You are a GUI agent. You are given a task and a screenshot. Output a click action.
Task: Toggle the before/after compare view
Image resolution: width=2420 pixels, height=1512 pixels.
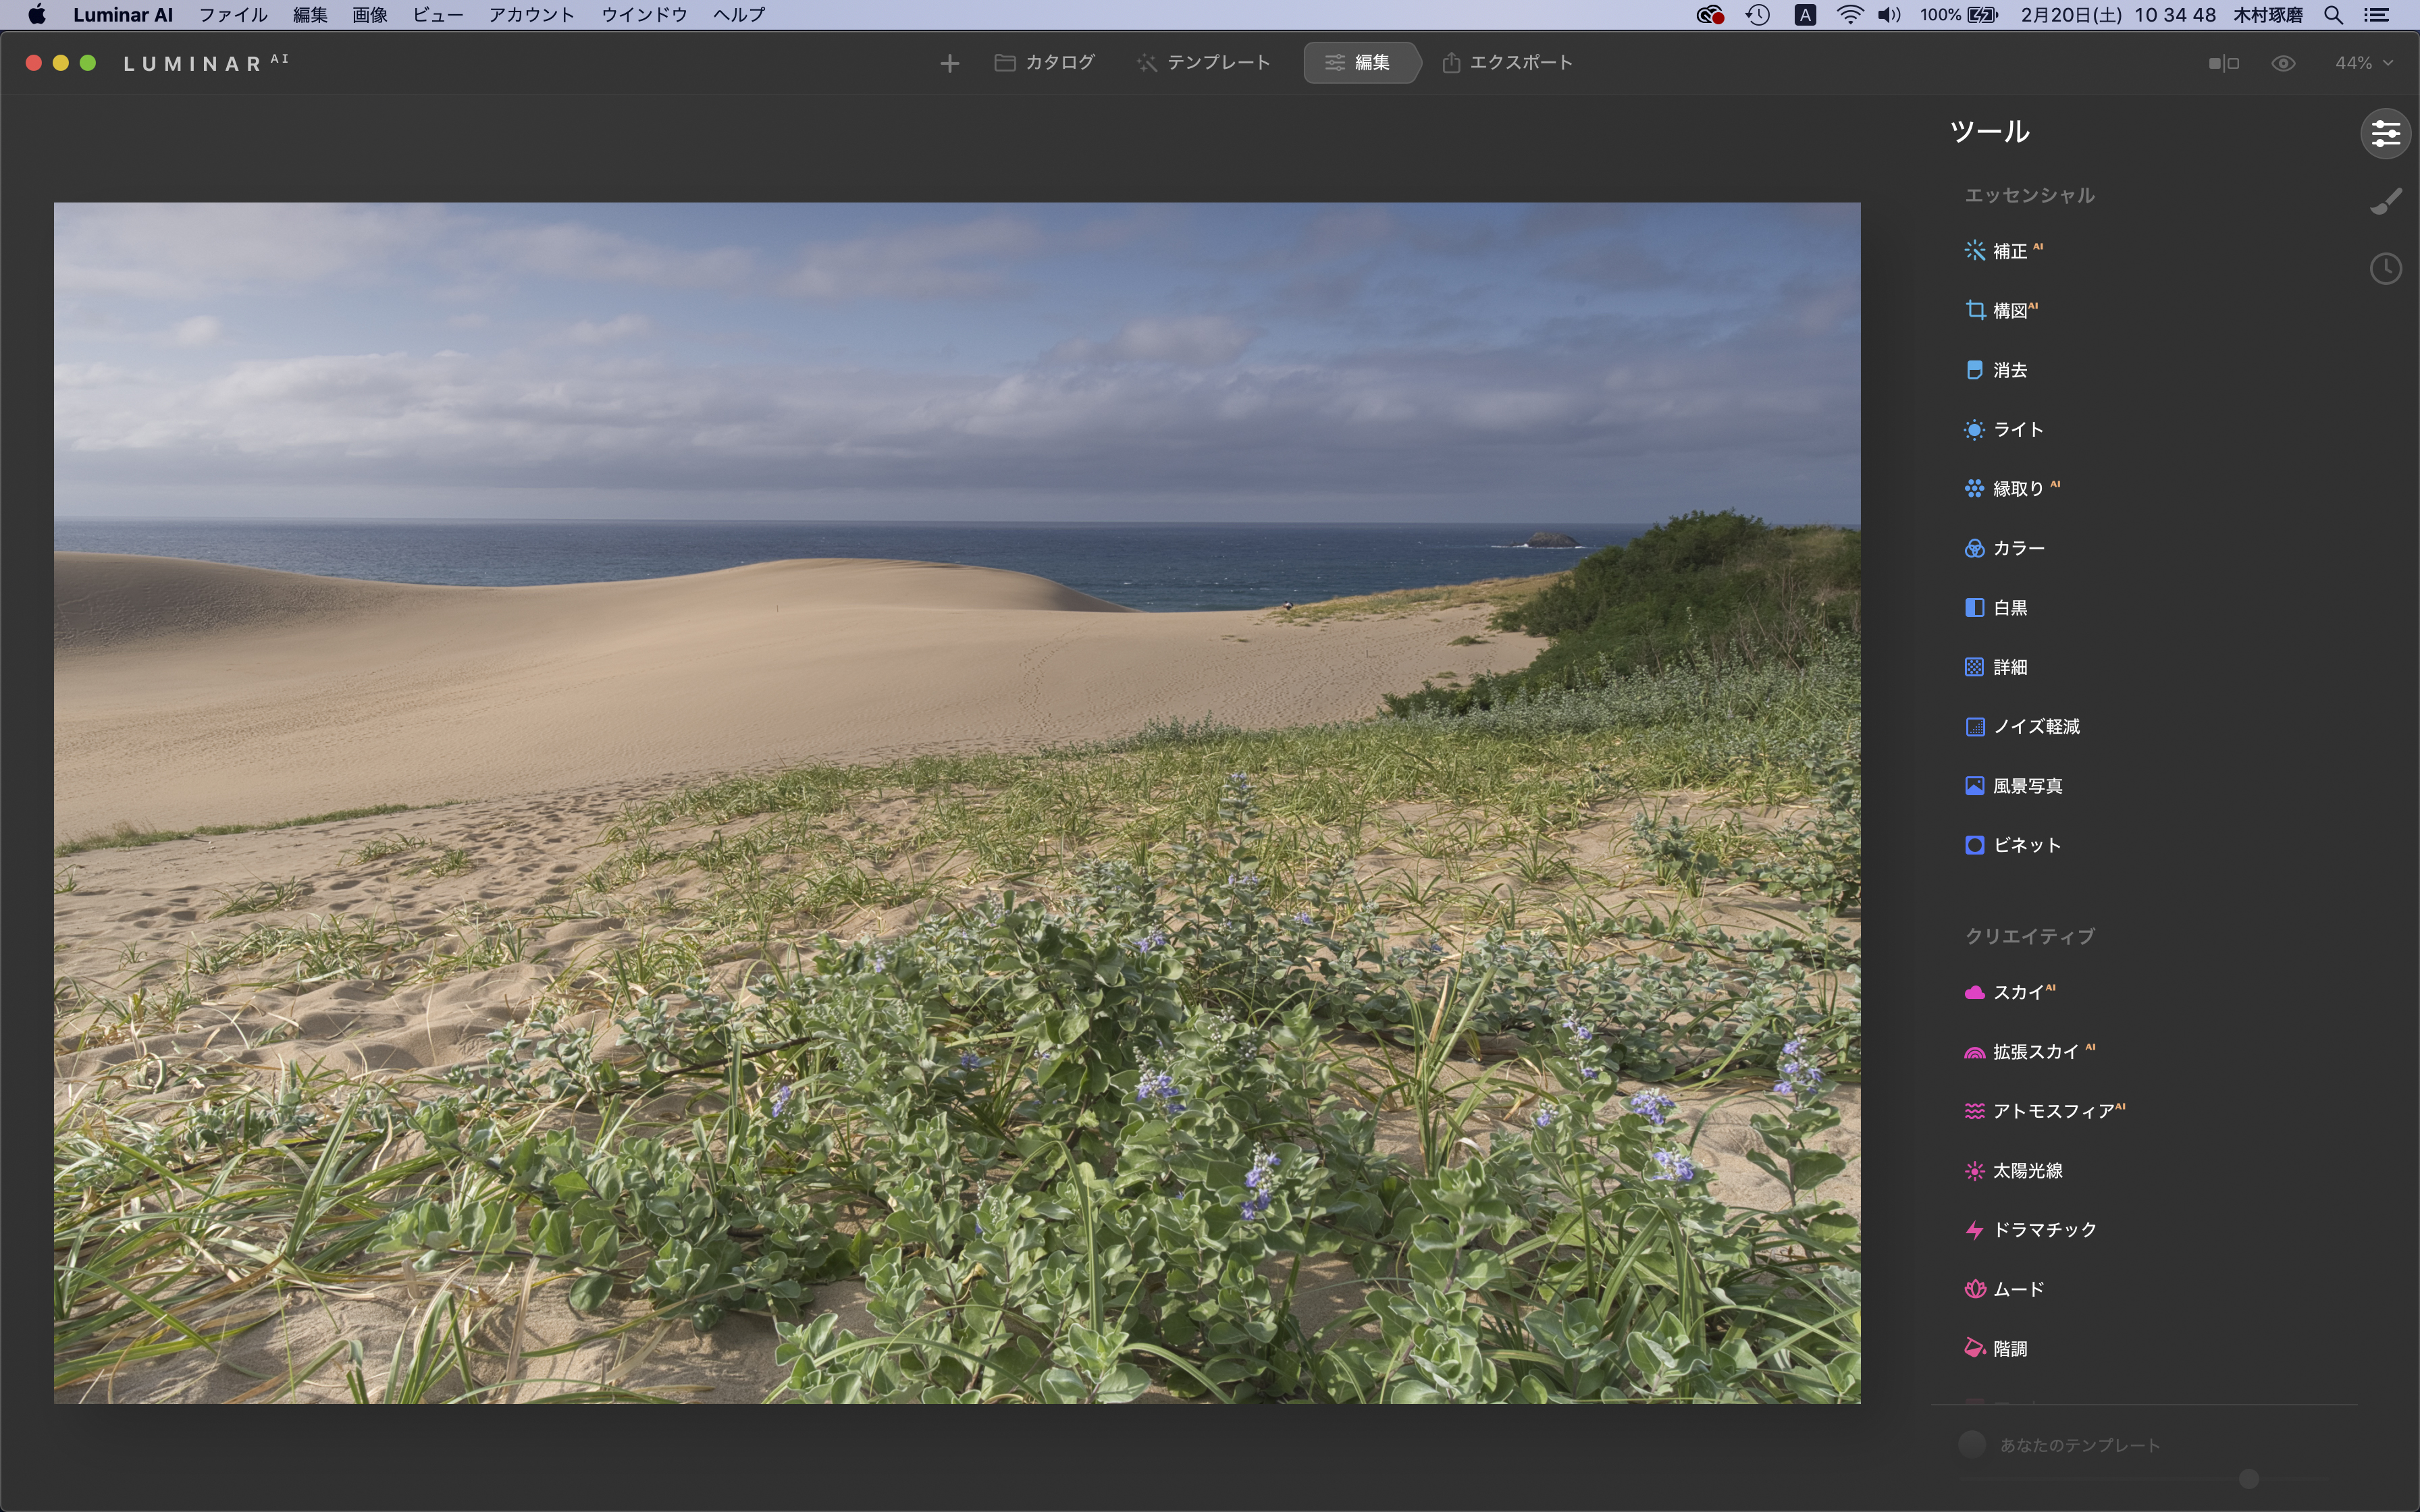coord(2223,63)
